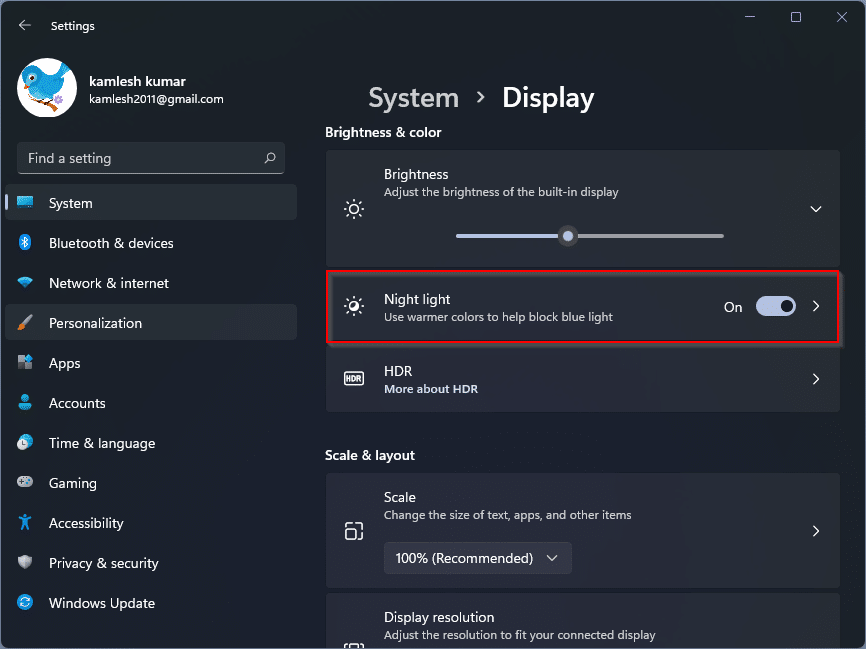The width and height of the screenshot is (866, 649).
Task: Click the Personalization paintbrush icon
Action: (25, 323)
